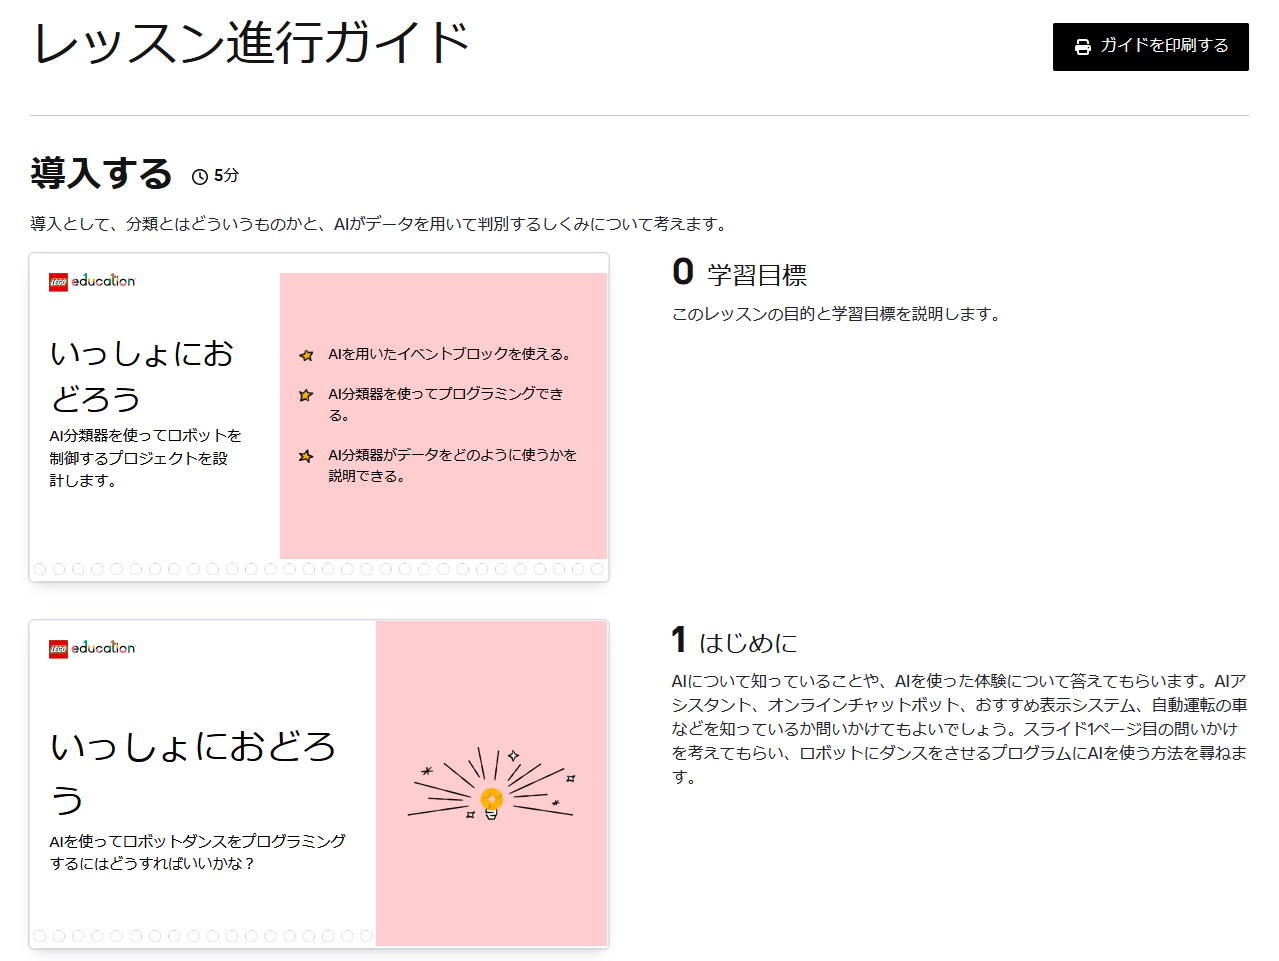Click the text このレッスンの目的と学習目標を説明します
The width and height of the screenshot is (1279, 961).
click(x=836, y=314)
